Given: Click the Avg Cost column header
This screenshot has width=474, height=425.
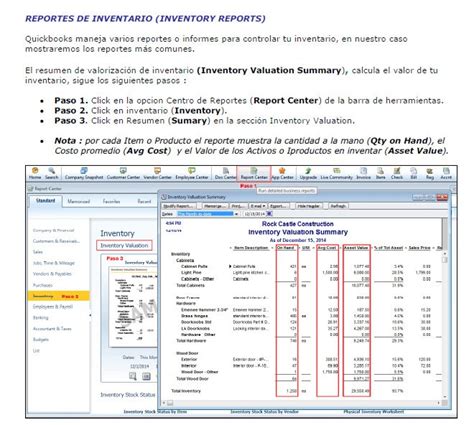Looking at the screenshot, I should click(x=327, y=248).
